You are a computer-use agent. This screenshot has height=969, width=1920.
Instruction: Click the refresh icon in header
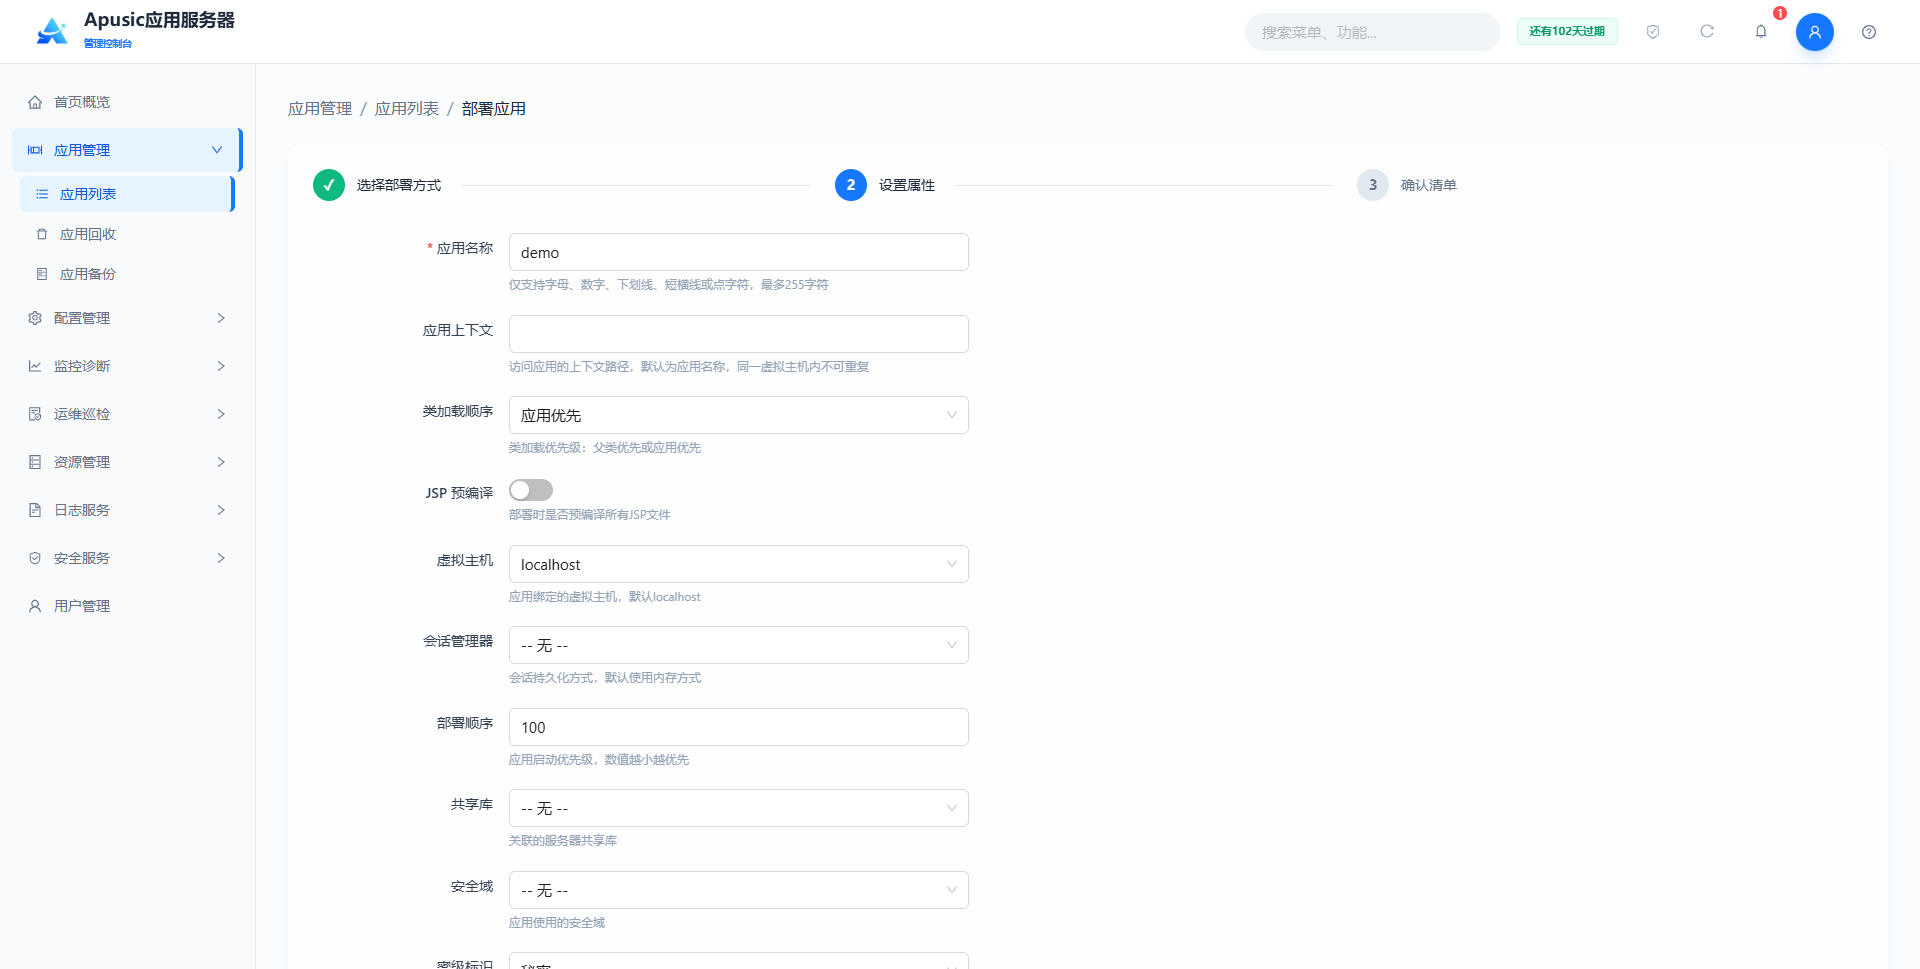coord(1707,32)
